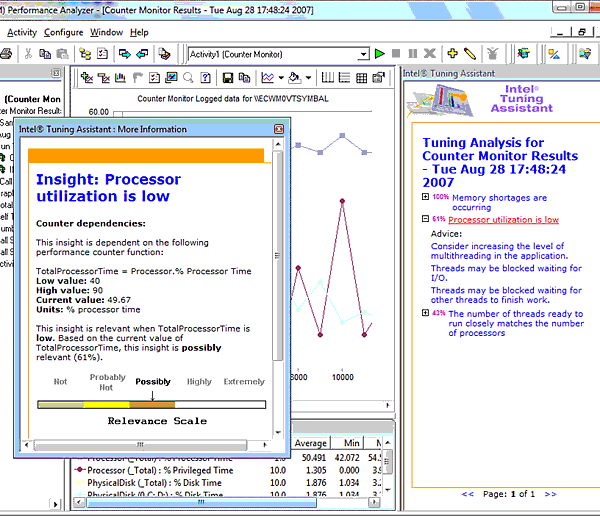Open dropdown arrow next to paint bucket

tap(308, 78)
